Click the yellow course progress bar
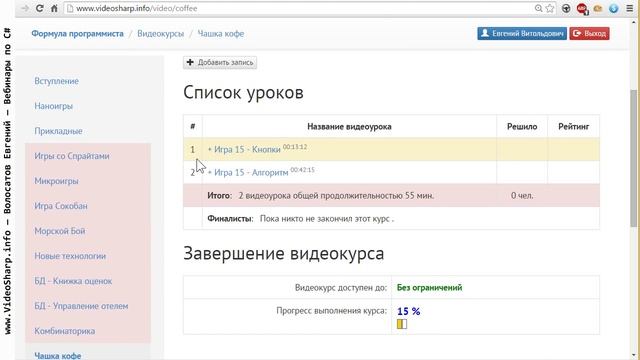 click(402, 324)
